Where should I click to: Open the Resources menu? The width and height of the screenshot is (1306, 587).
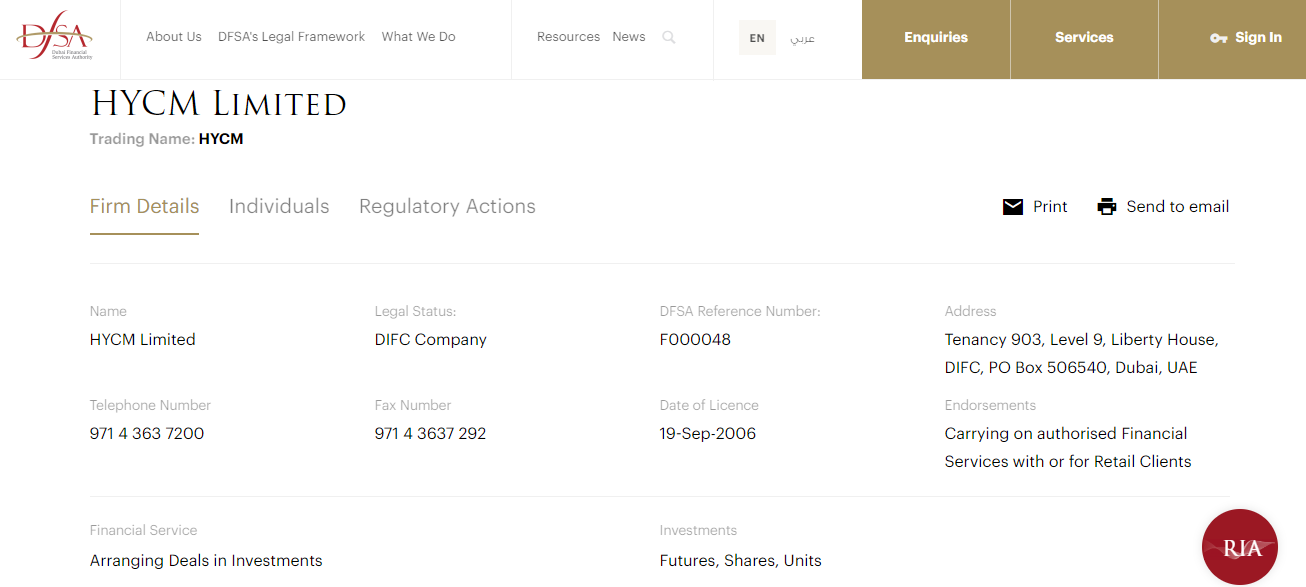(x=568, y=37)
